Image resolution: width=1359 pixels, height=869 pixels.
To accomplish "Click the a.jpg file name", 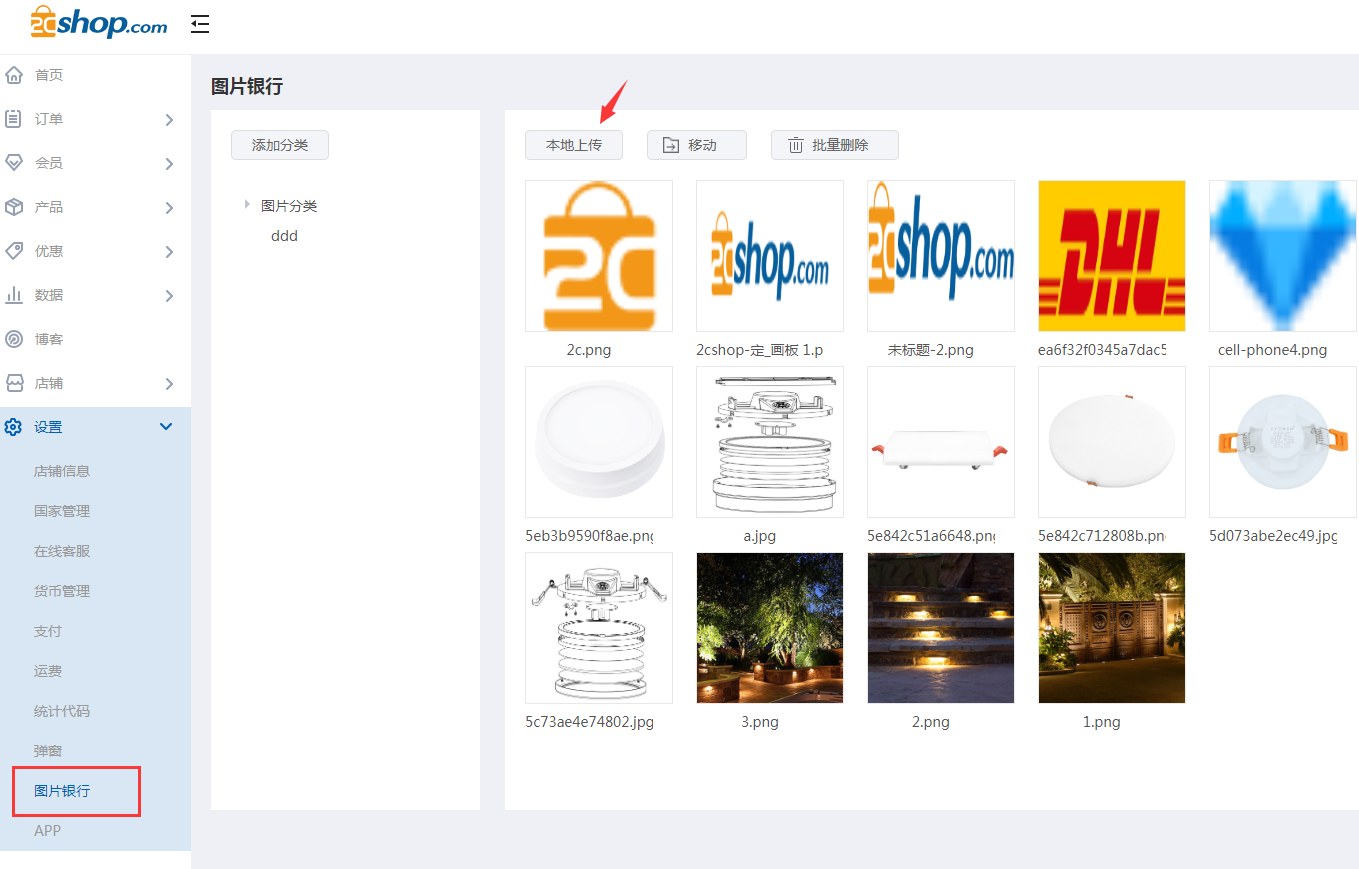I will pos(760,536).
